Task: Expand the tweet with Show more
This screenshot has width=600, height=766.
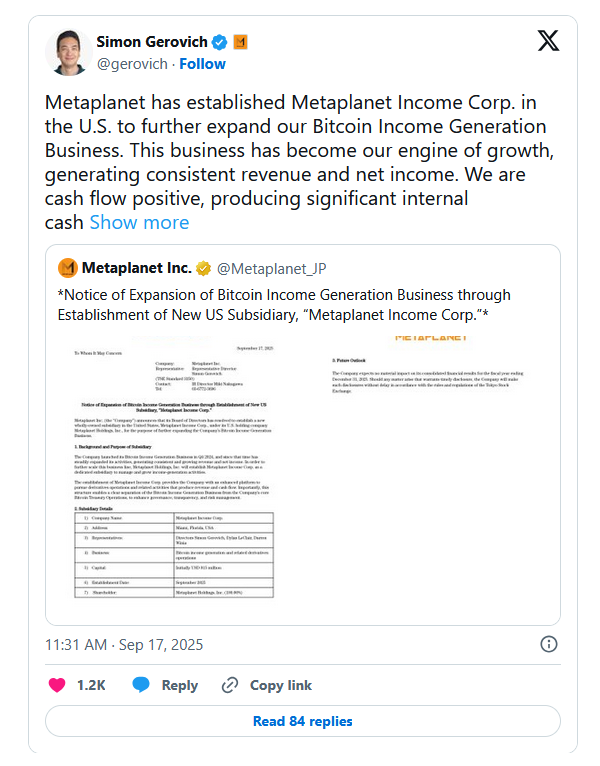Action: pos(139,223)
